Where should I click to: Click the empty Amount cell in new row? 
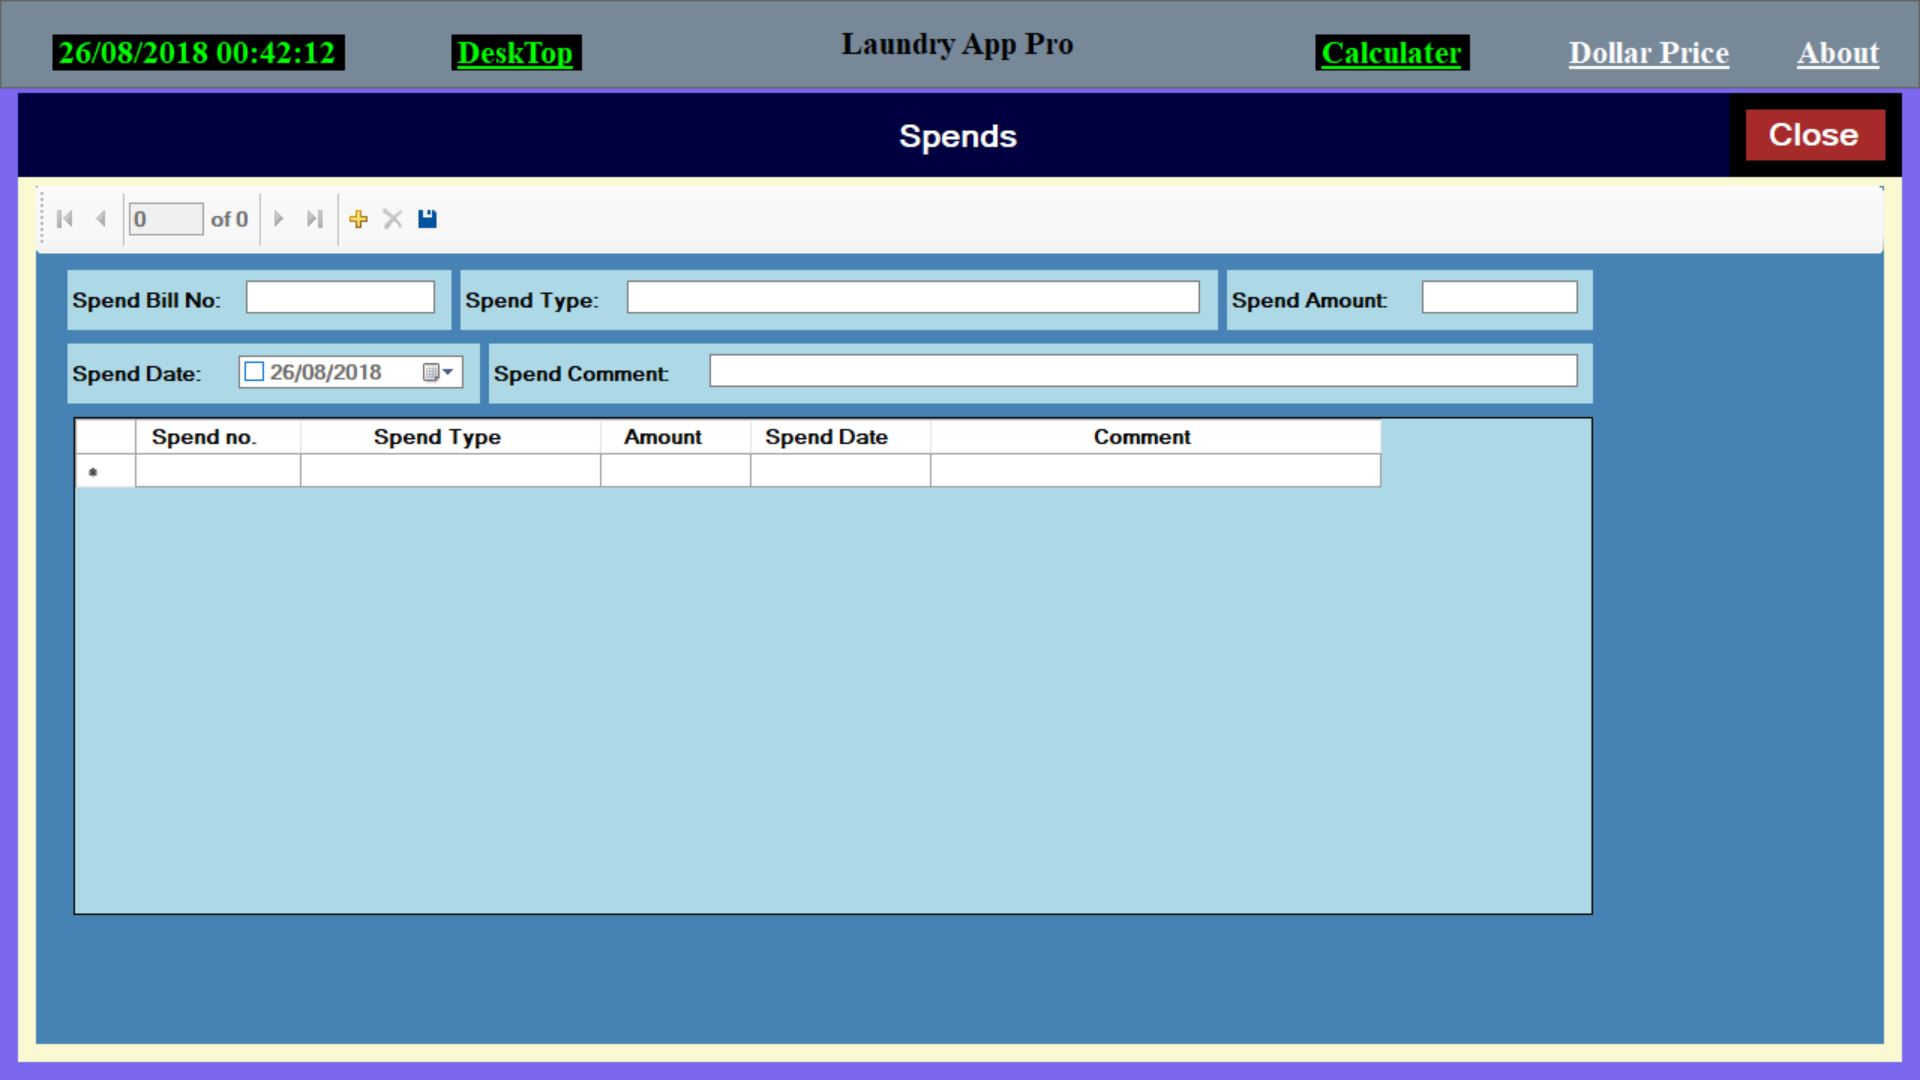click(x=675, y=471)
